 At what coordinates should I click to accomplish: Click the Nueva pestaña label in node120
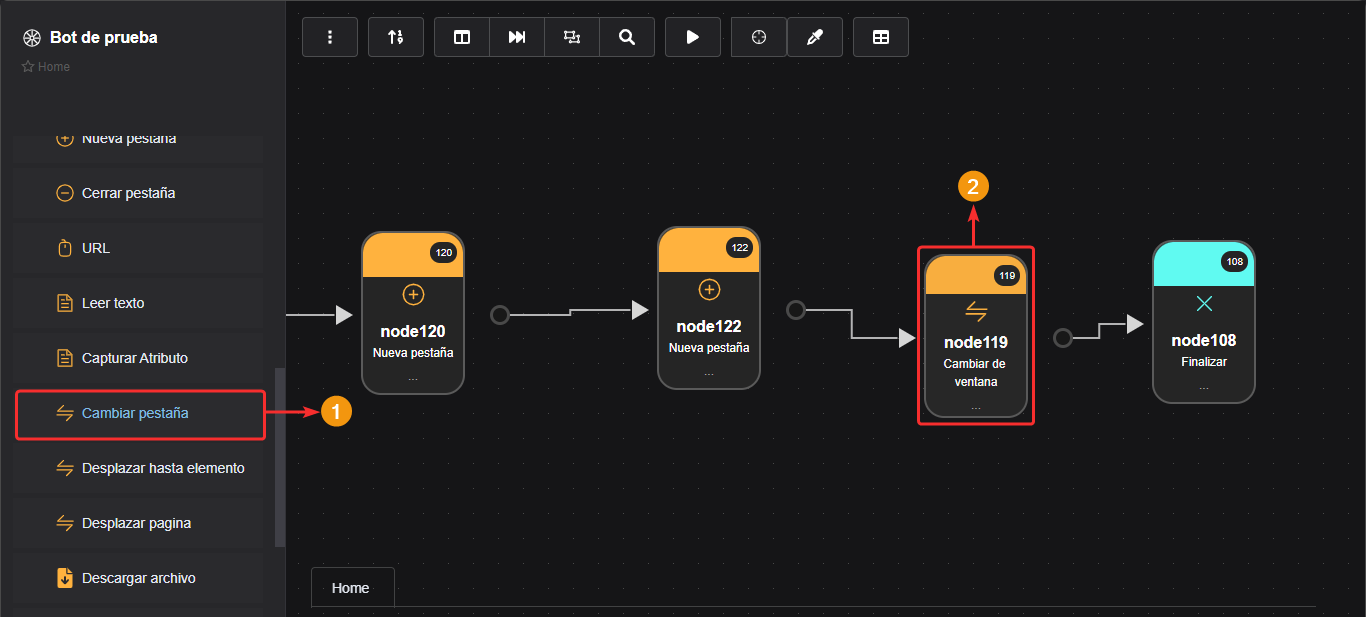coord(413,353)
